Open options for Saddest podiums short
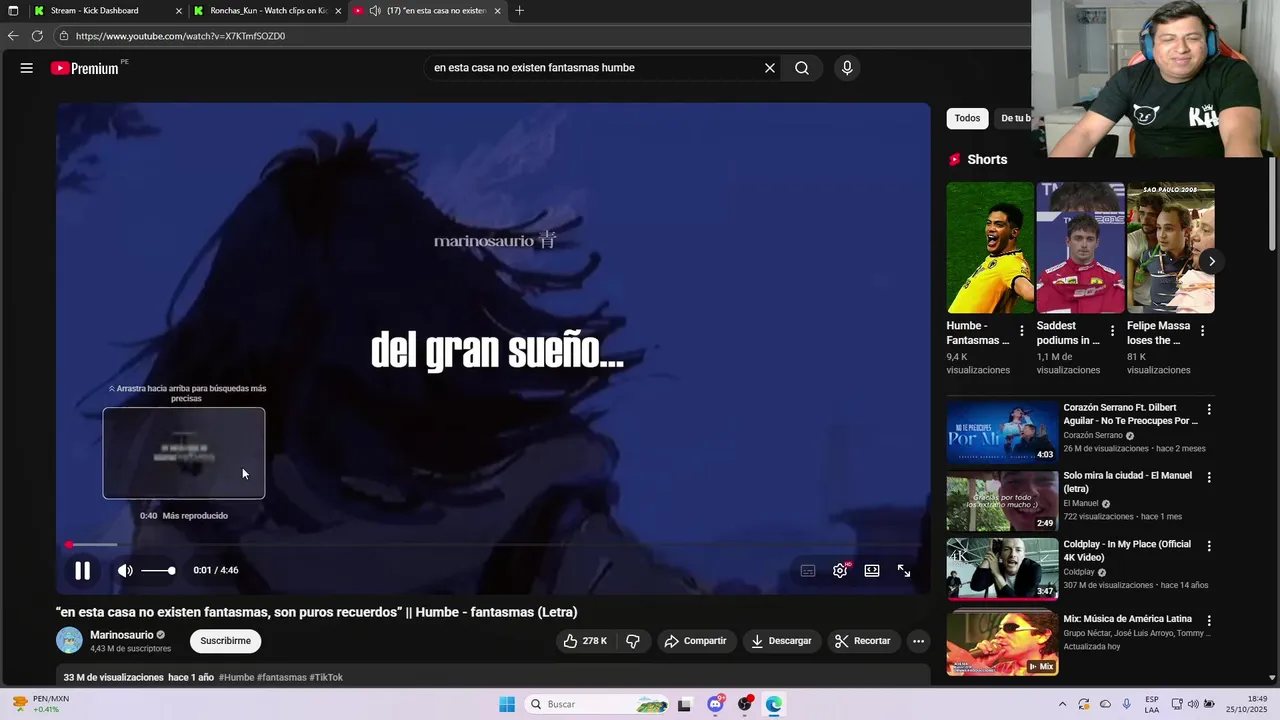Image resolution: width=1280 pixels, height=720 pixels. click(x=1112, y=330)
